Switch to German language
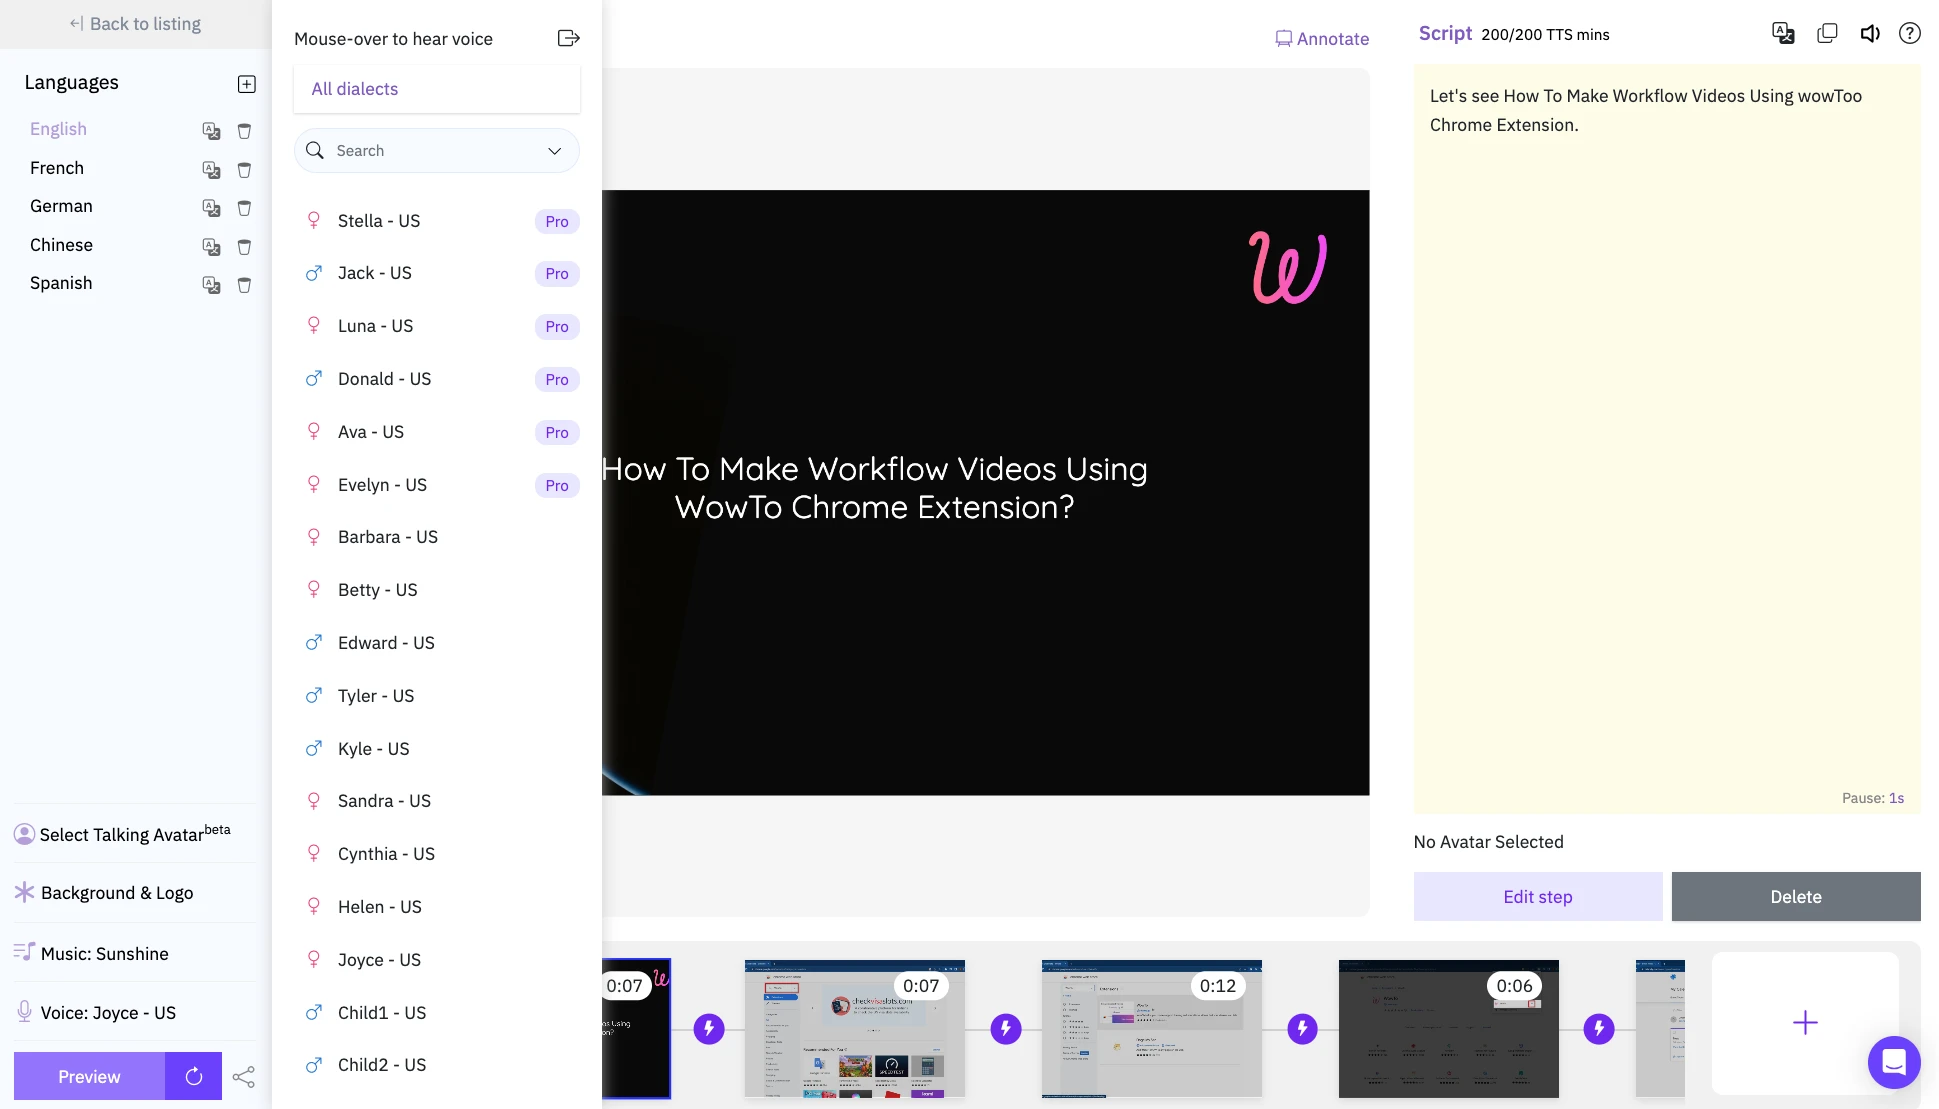This screenshot has height=1109, width=1939. (61, 206)
